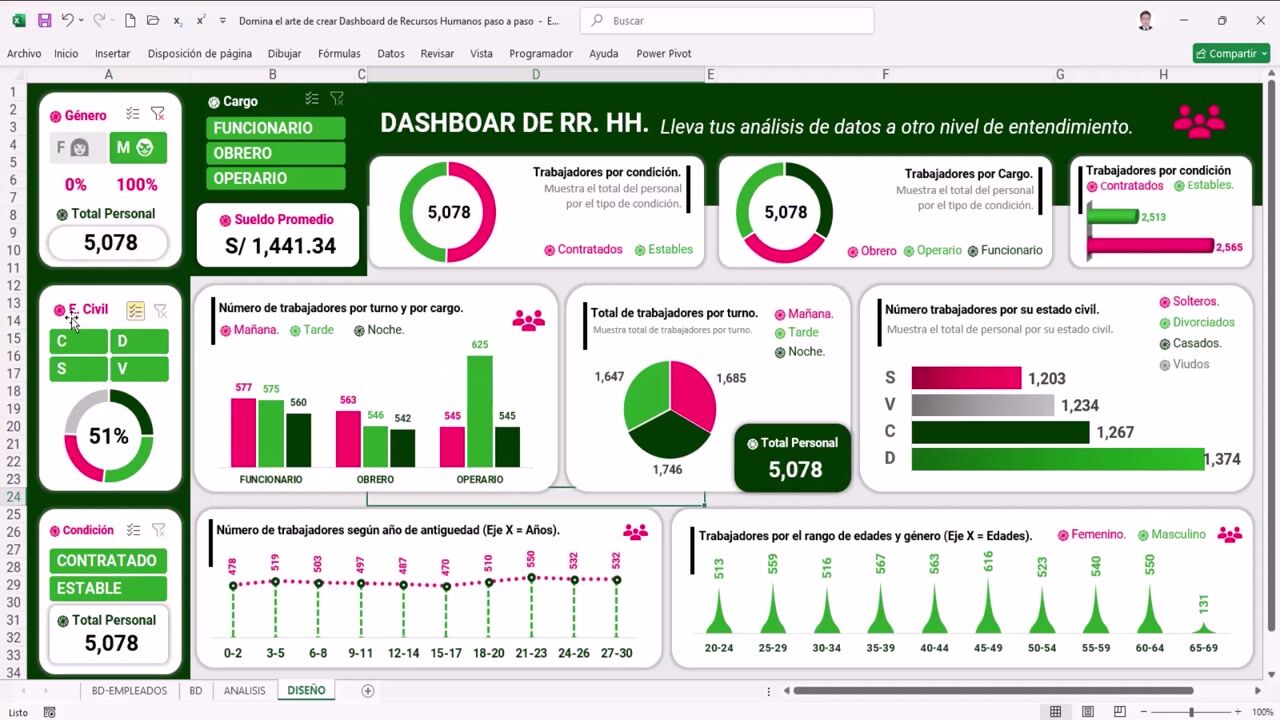This screenshot has width=1280, height=720.
Task: Open the Fórmulas ribbon tab
Action: tap(339, 54)
